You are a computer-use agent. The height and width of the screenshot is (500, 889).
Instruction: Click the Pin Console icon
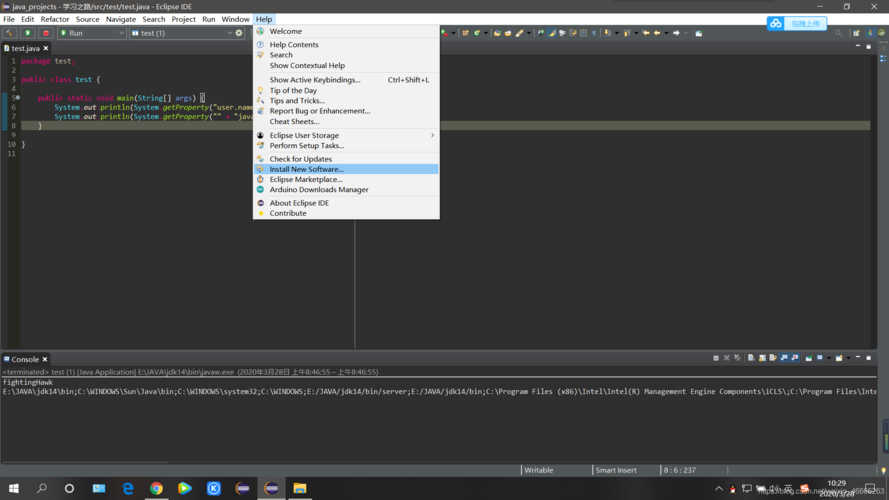(x=808, y=358)
